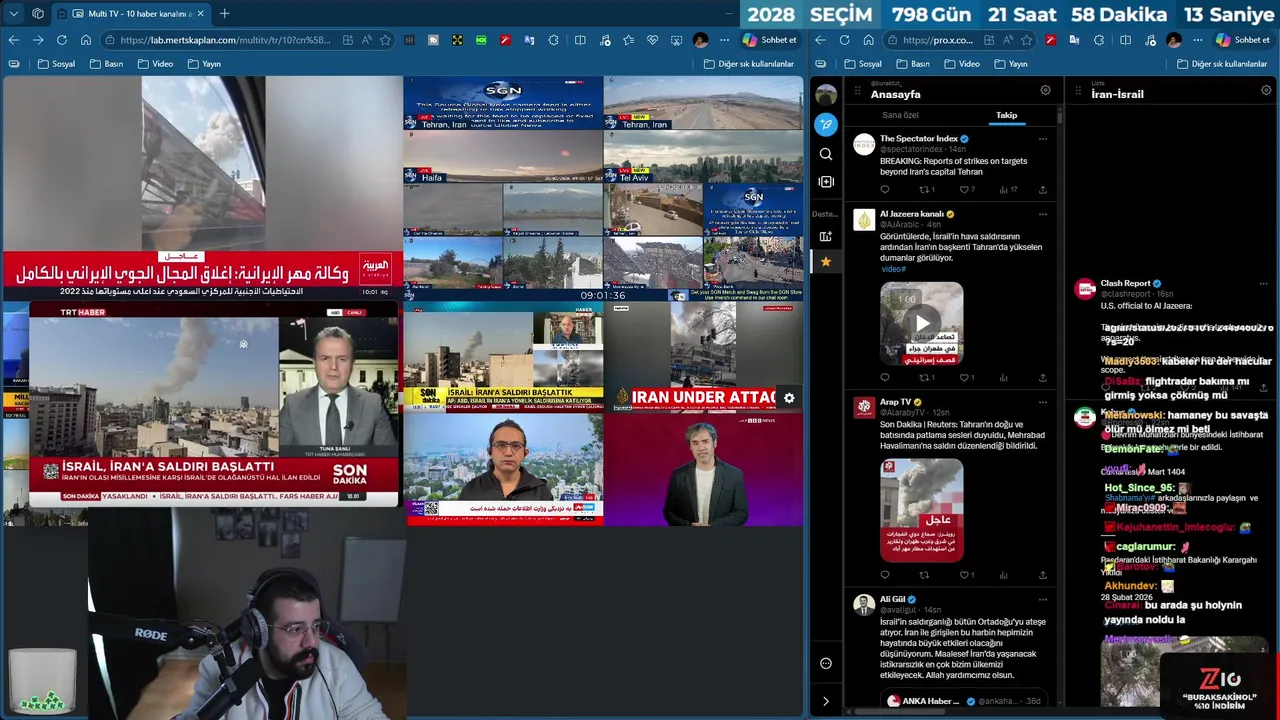
Task: Select the TRT Haber stream tile
Action: 214,404
